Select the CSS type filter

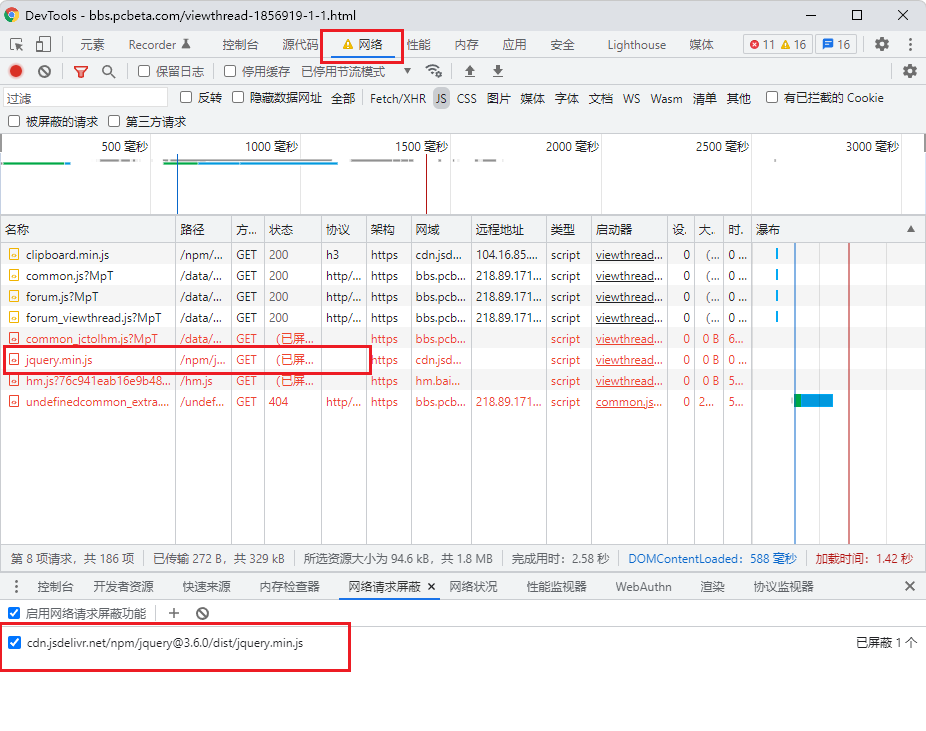(467, 98)
